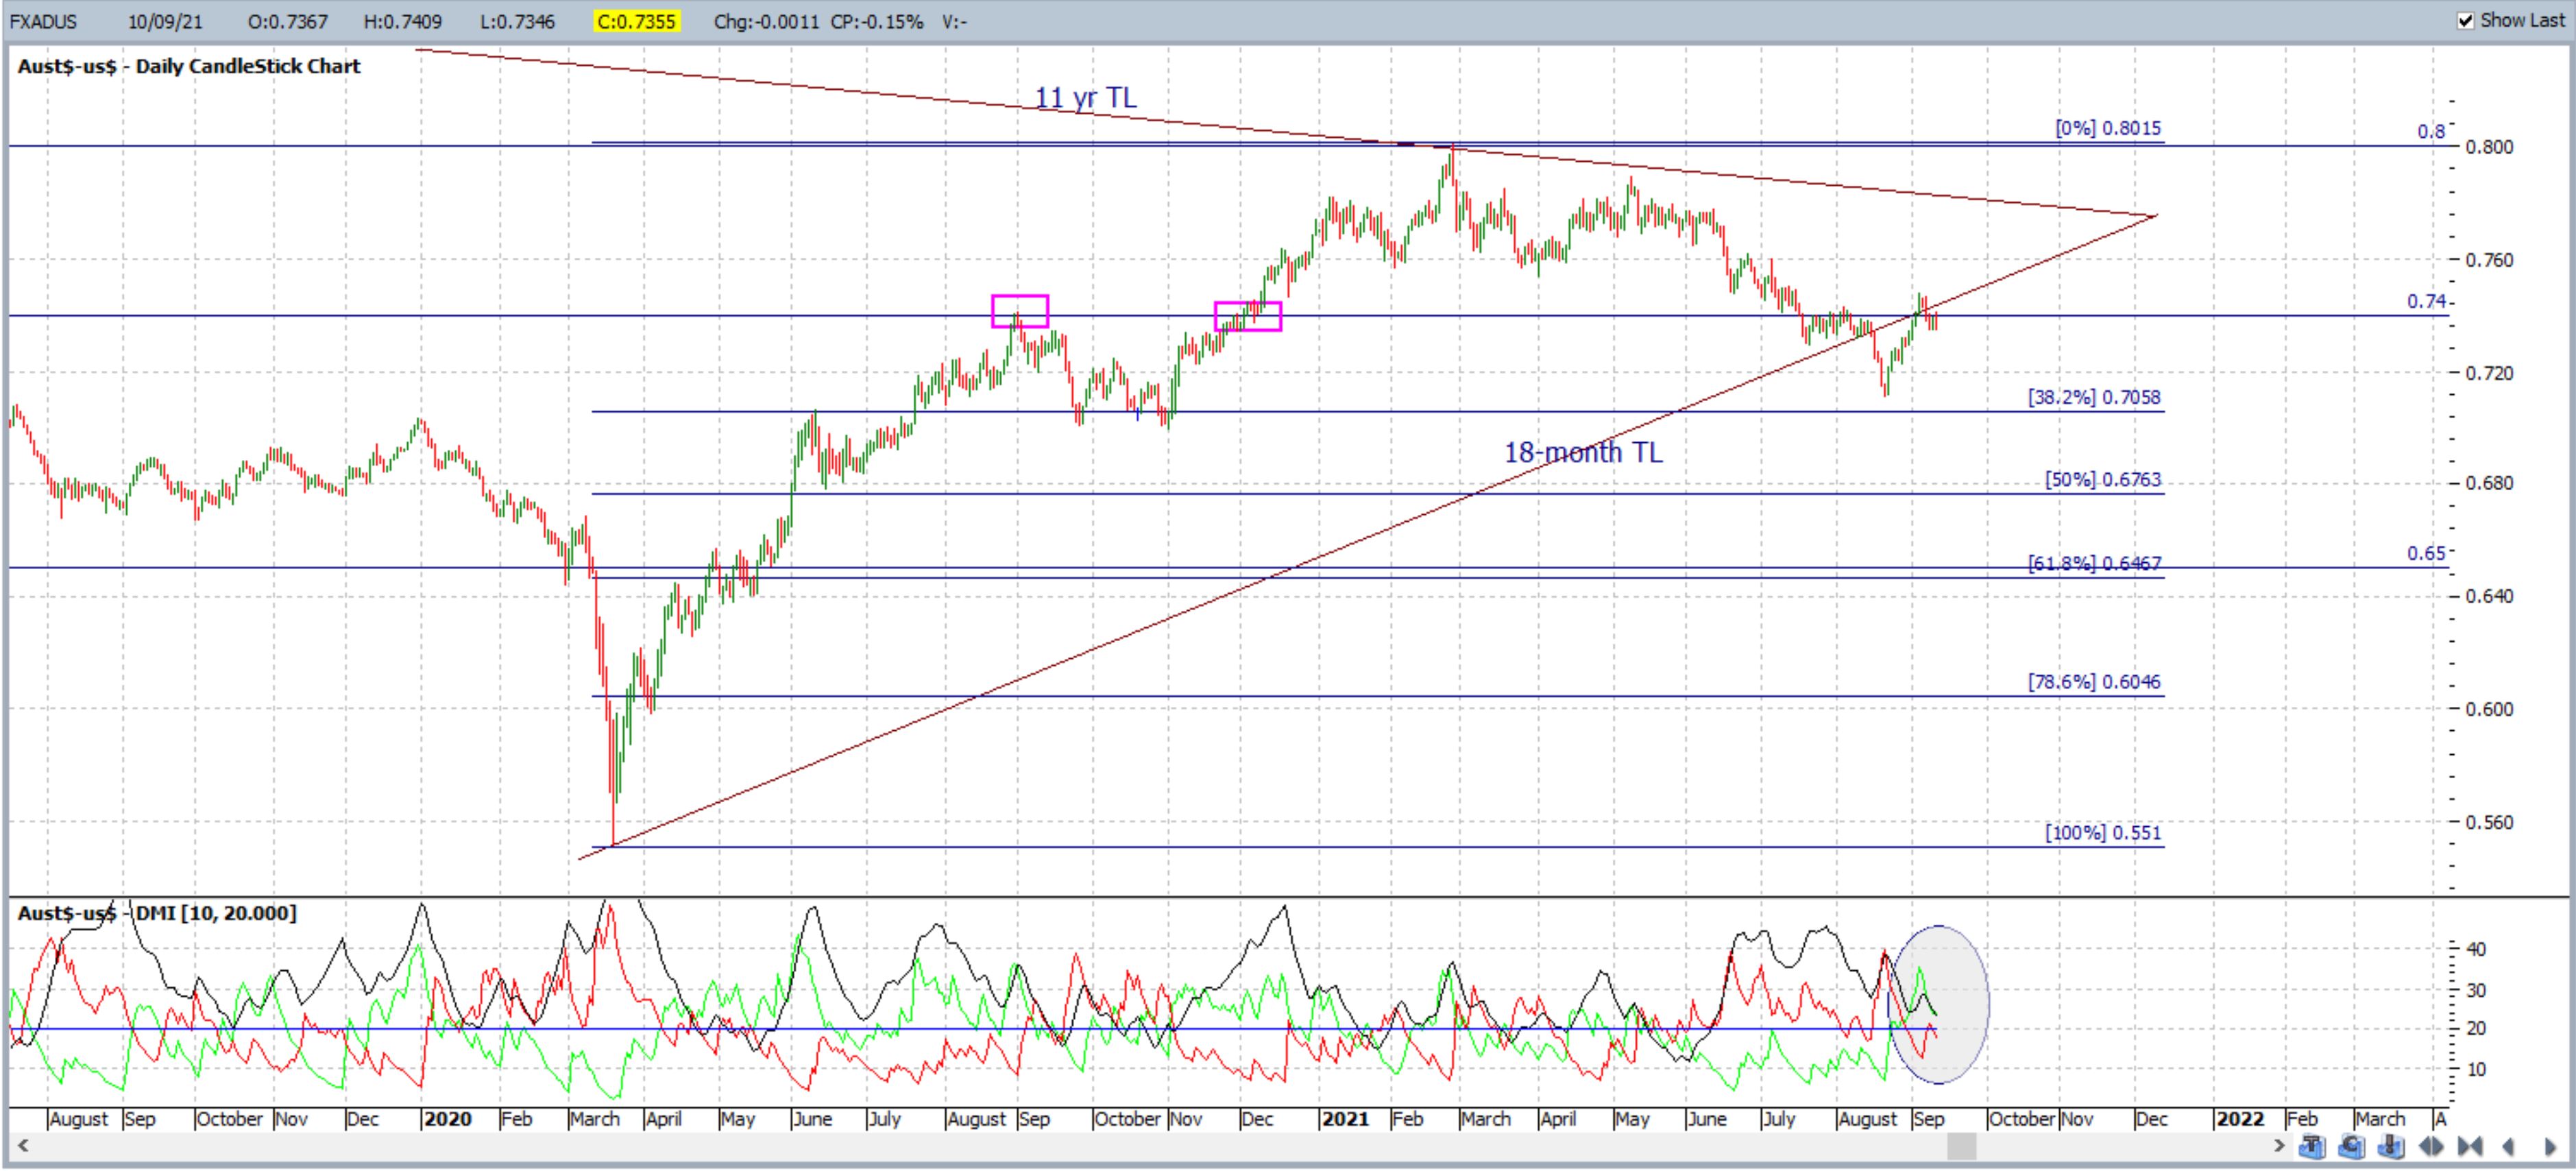Image resolution: width=2576 pixels, height=1171 pixels.
Task: Click the 0.65 horizontal level label
Action: point(2427,553)
